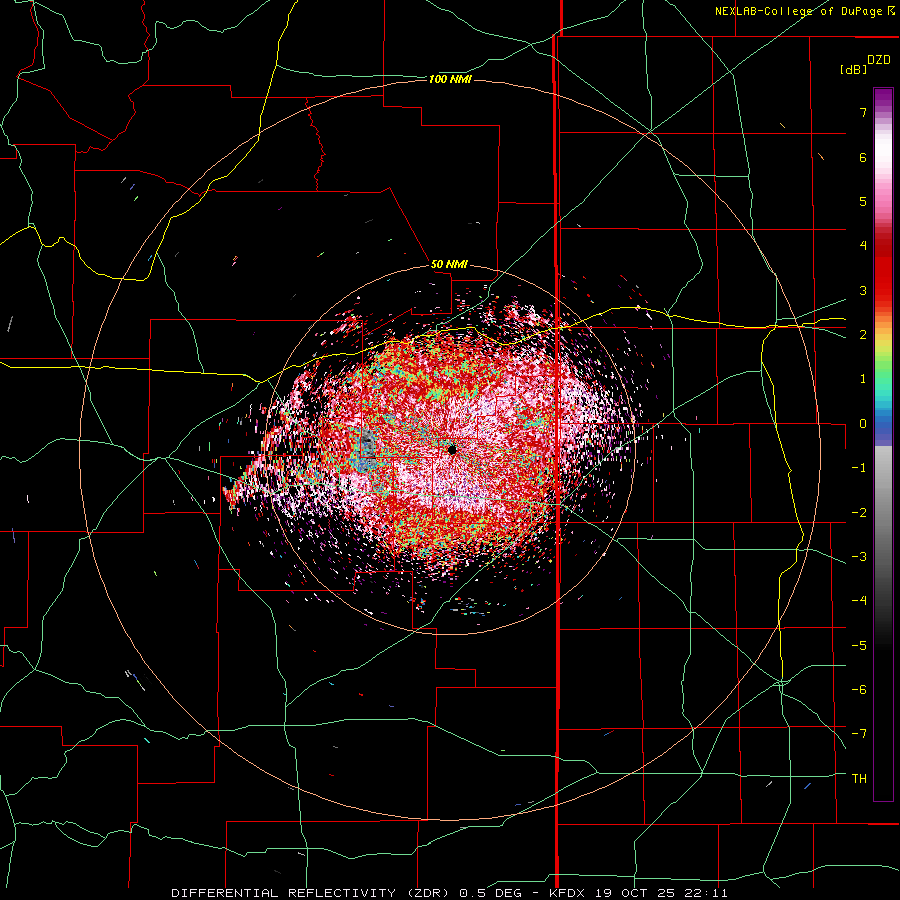Image resolution: width=900 pixels, height=900 pixels.
Task: Click the legend value -7
Action: pos(859,734)
